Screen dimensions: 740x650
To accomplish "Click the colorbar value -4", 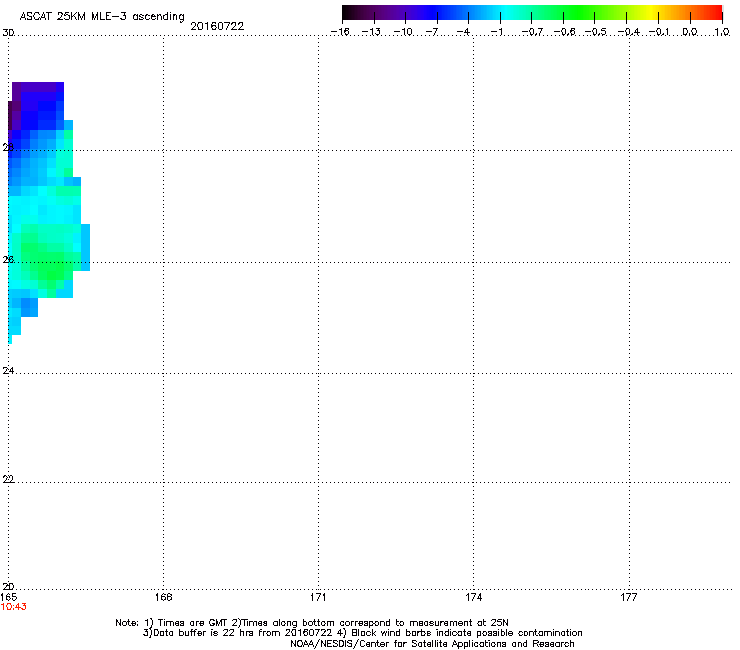I will click(463, 32).
